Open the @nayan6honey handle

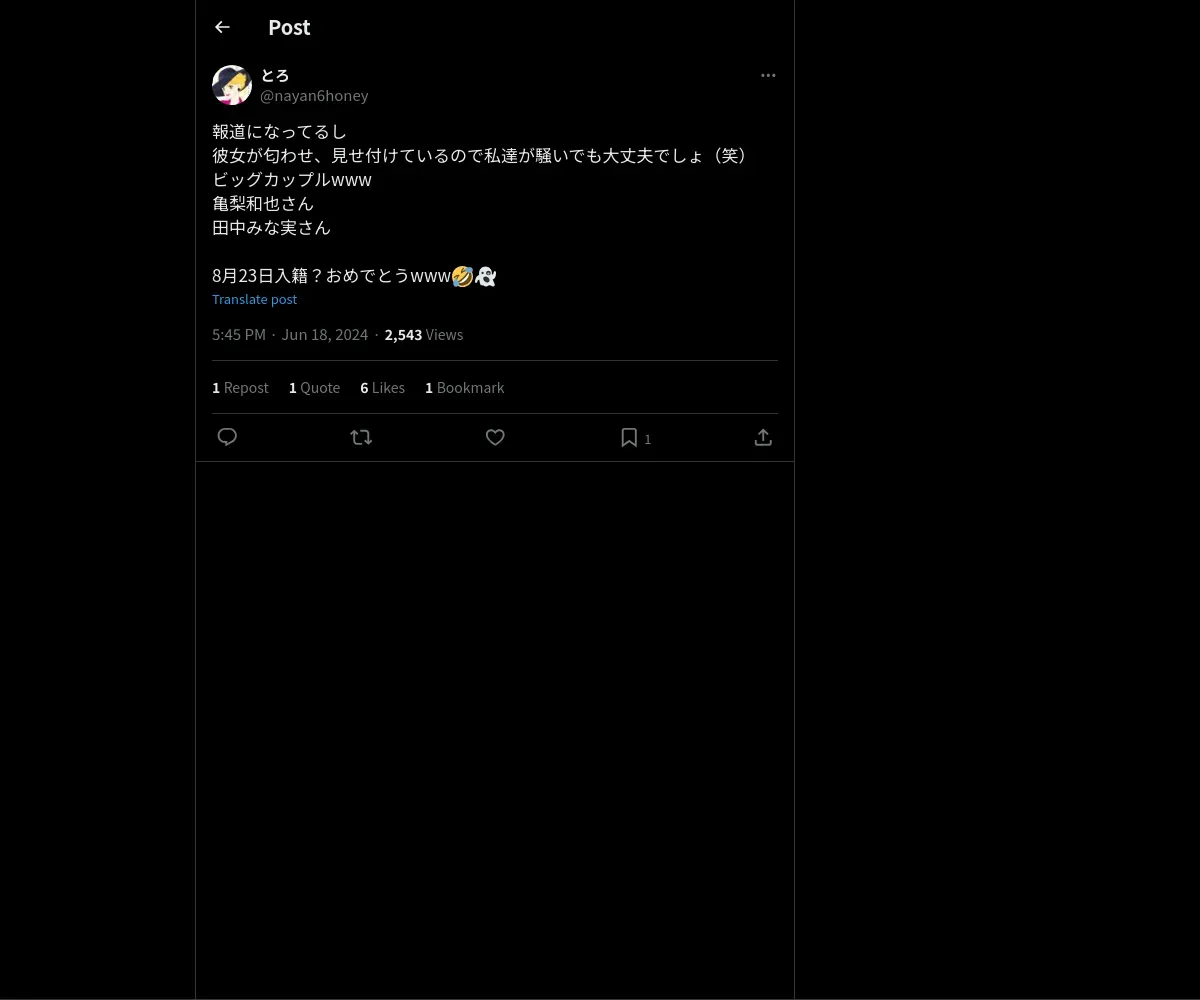(314, 95)
